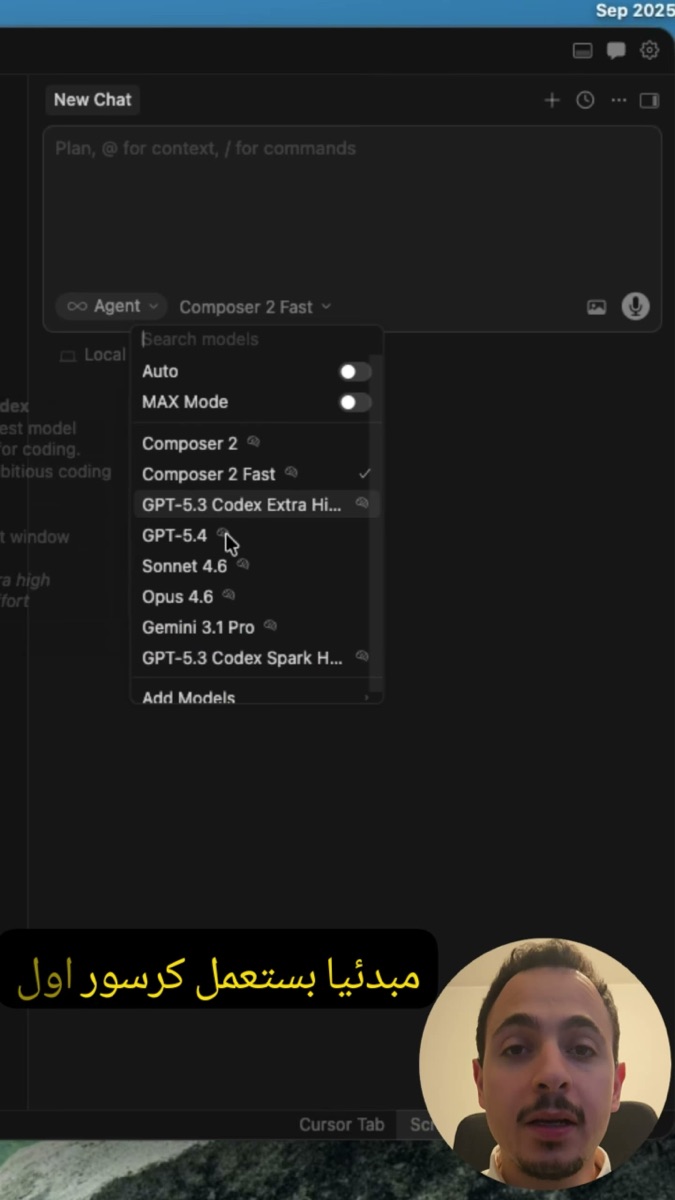Click the brain icon beside Gemini 3.1 Pro
675x1200 pixels.
pyautogui.click(x=270, y=627)
